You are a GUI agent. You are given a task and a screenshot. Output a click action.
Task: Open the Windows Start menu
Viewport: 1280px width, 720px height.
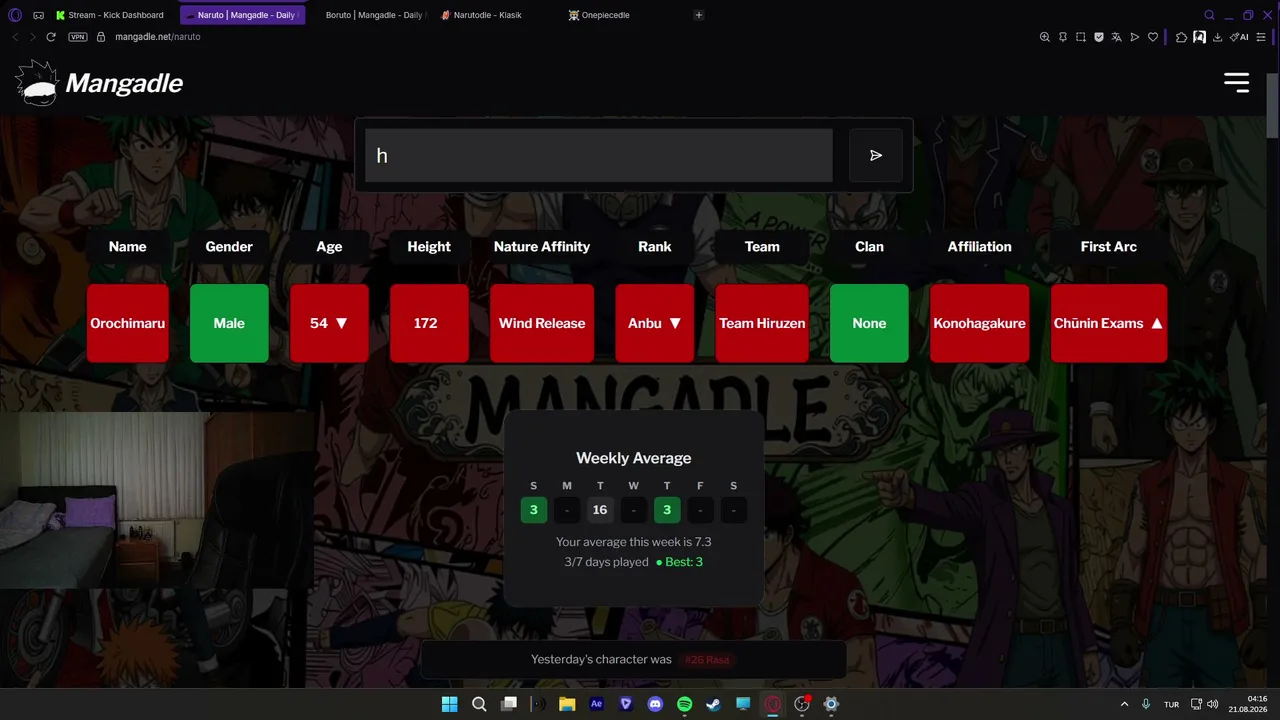point(449,704)
